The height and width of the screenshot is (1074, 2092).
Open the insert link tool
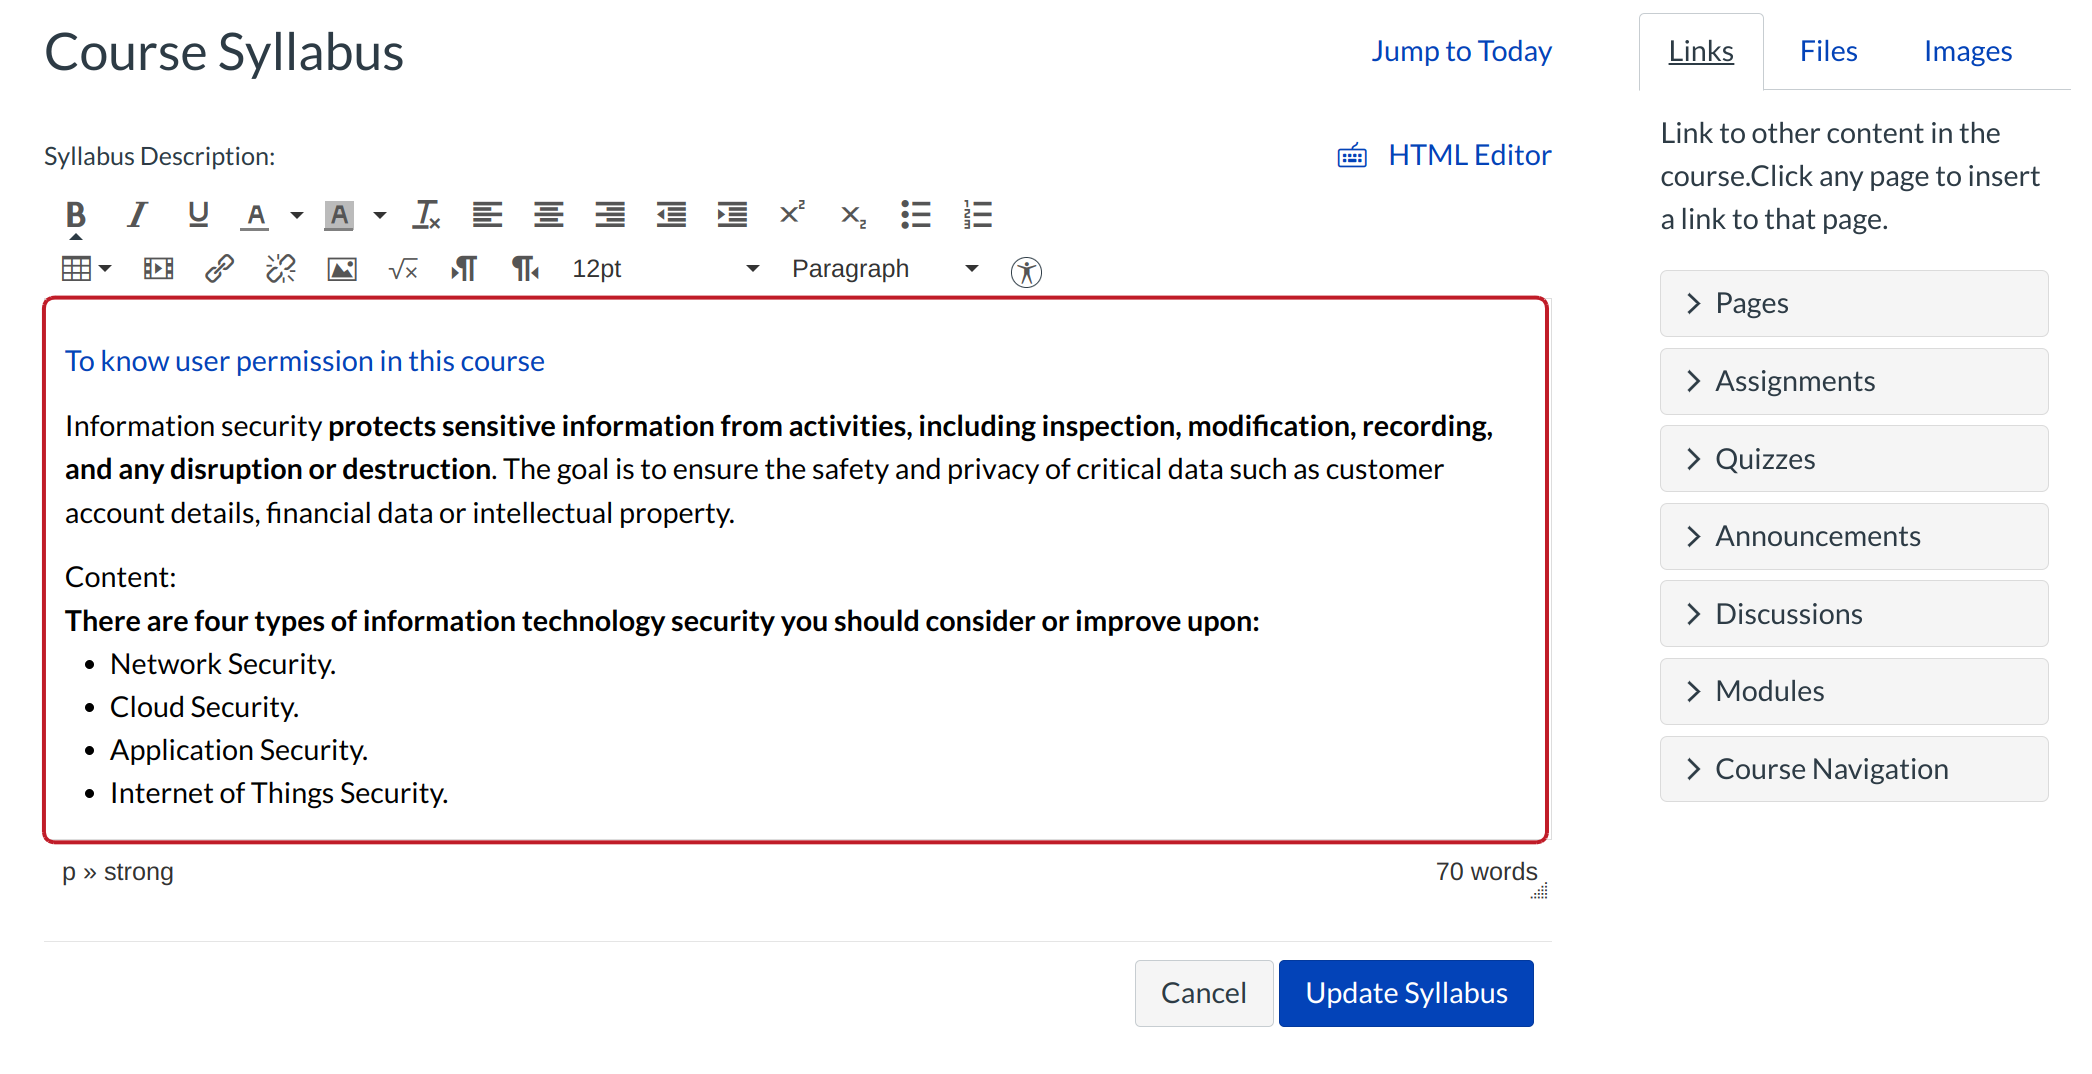click(x=219, y=269)
